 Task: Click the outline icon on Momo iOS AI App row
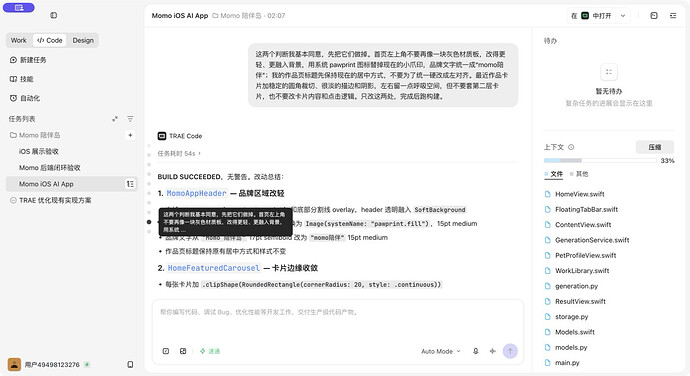(x=130, y=184)
